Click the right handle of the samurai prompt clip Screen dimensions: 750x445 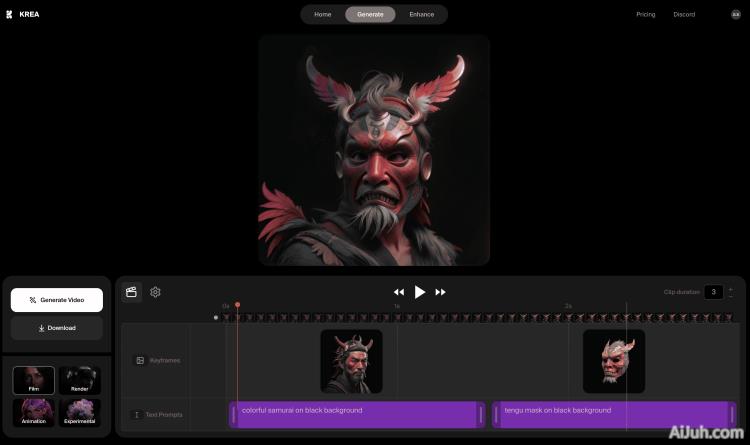pos(481,414)
